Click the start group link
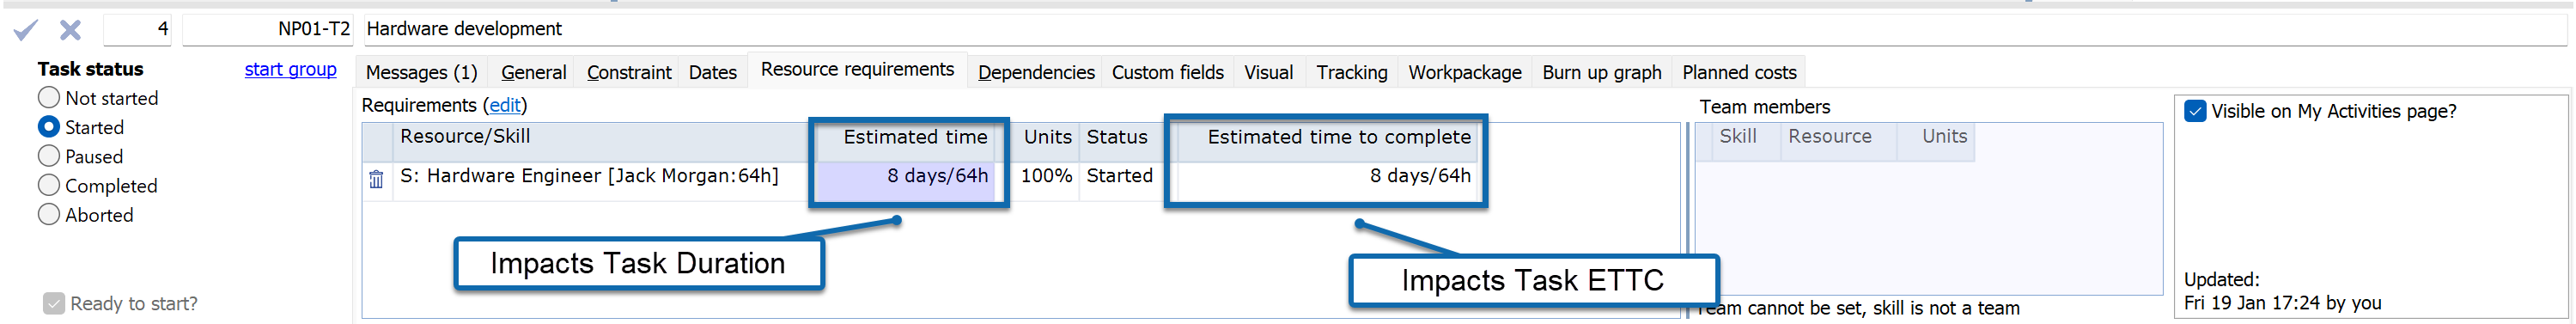The image size is (2576, 324). (x=290, y=69)
